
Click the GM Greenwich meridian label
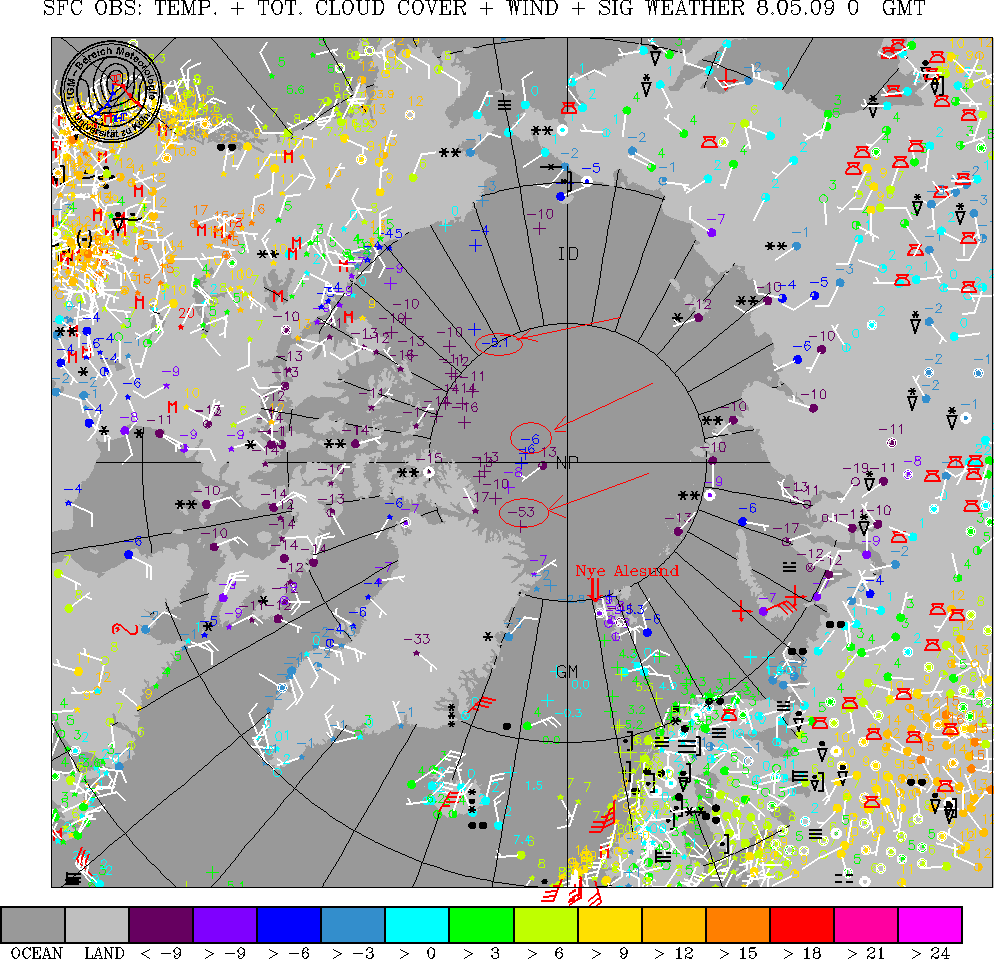pyautogui.click(x=567, y=671)
